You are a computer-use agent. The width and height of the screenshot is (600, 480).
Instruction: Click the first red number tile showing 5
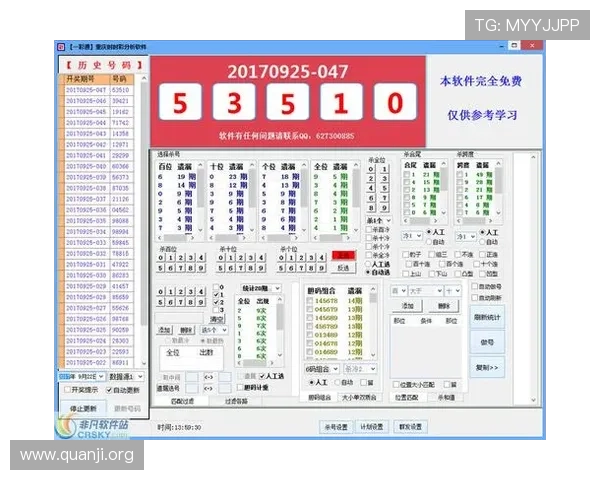[x=178, y=102]
